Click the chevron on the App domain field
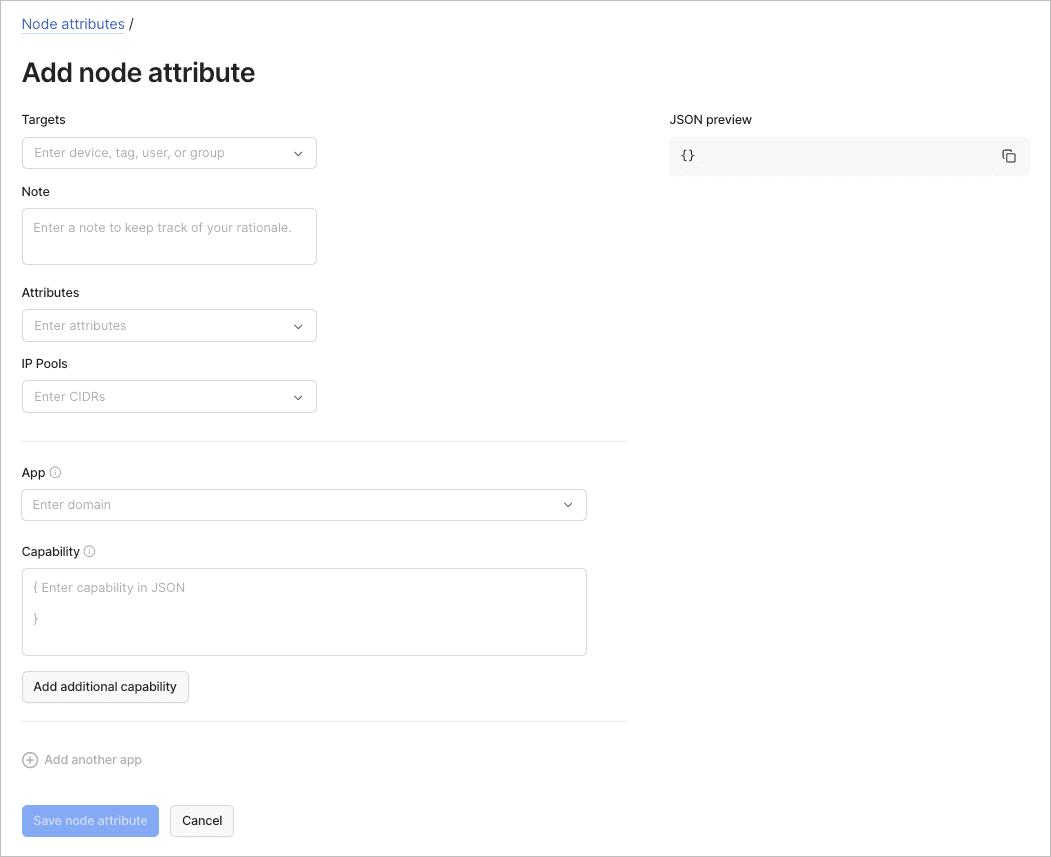 point(568,504)
